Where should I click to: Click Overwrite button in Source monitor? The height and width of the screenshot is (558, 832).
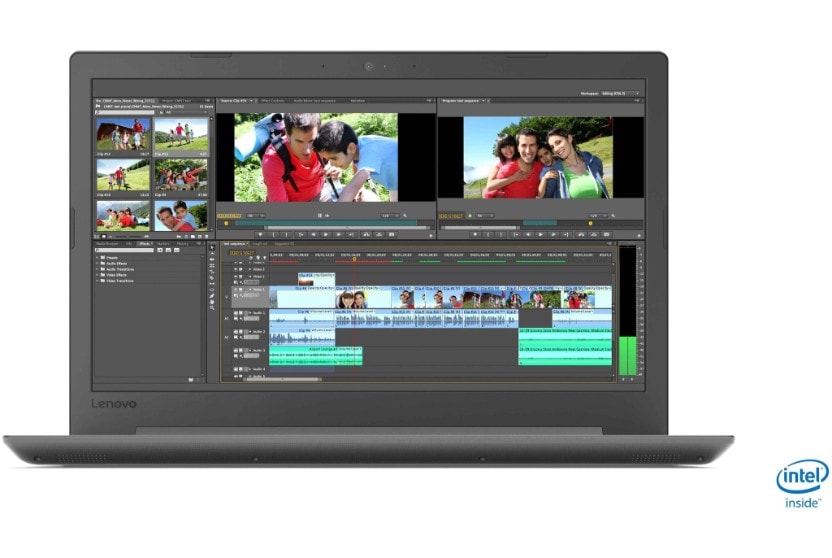pyautogui.click(x=378, y=234)
